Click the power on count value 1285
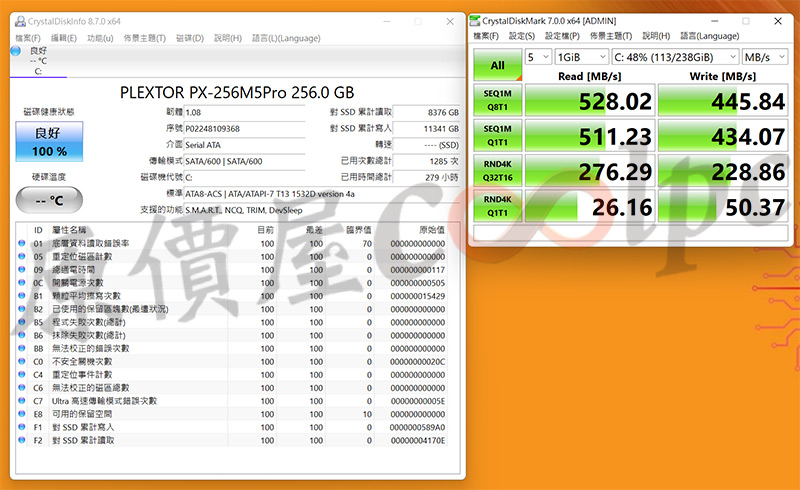This screenshot has width=800, height=490. (x=427, y=161)
